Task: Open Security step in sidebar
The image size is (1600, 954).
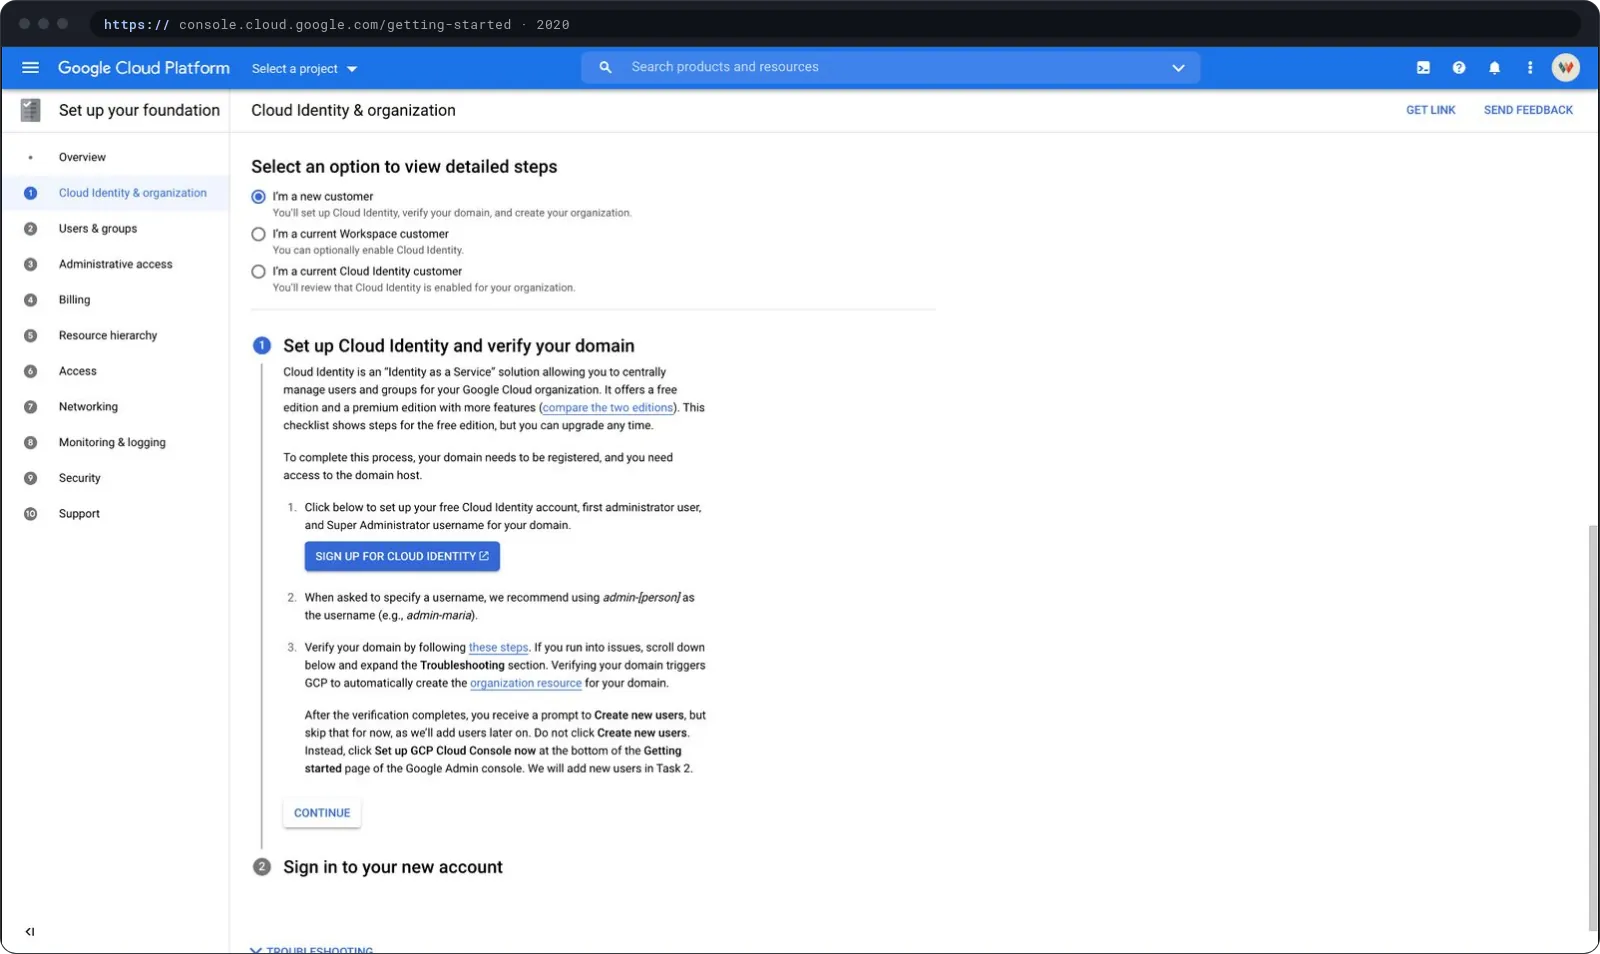Action: (80, 478)
